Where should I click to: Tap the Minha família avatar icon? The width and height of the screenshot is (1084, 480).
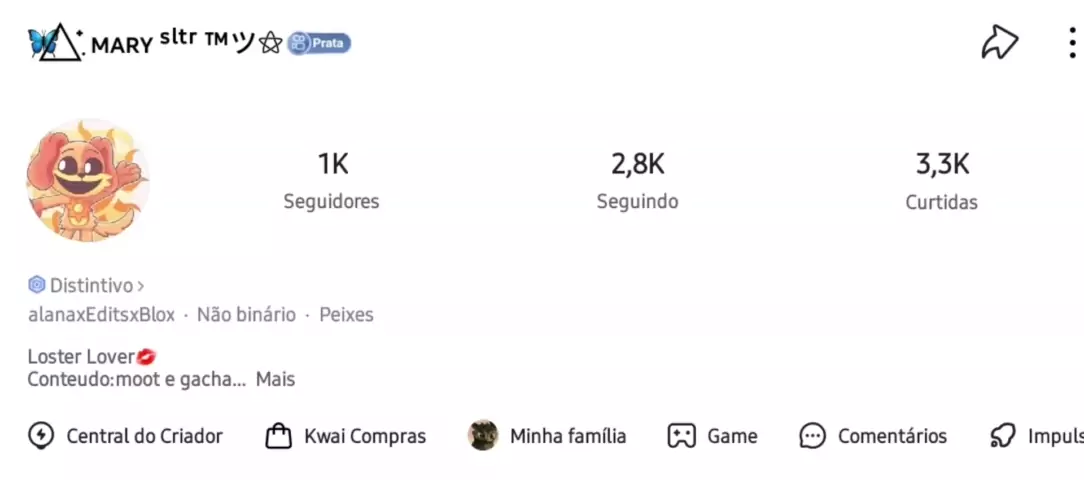click(x=483, y=435)
